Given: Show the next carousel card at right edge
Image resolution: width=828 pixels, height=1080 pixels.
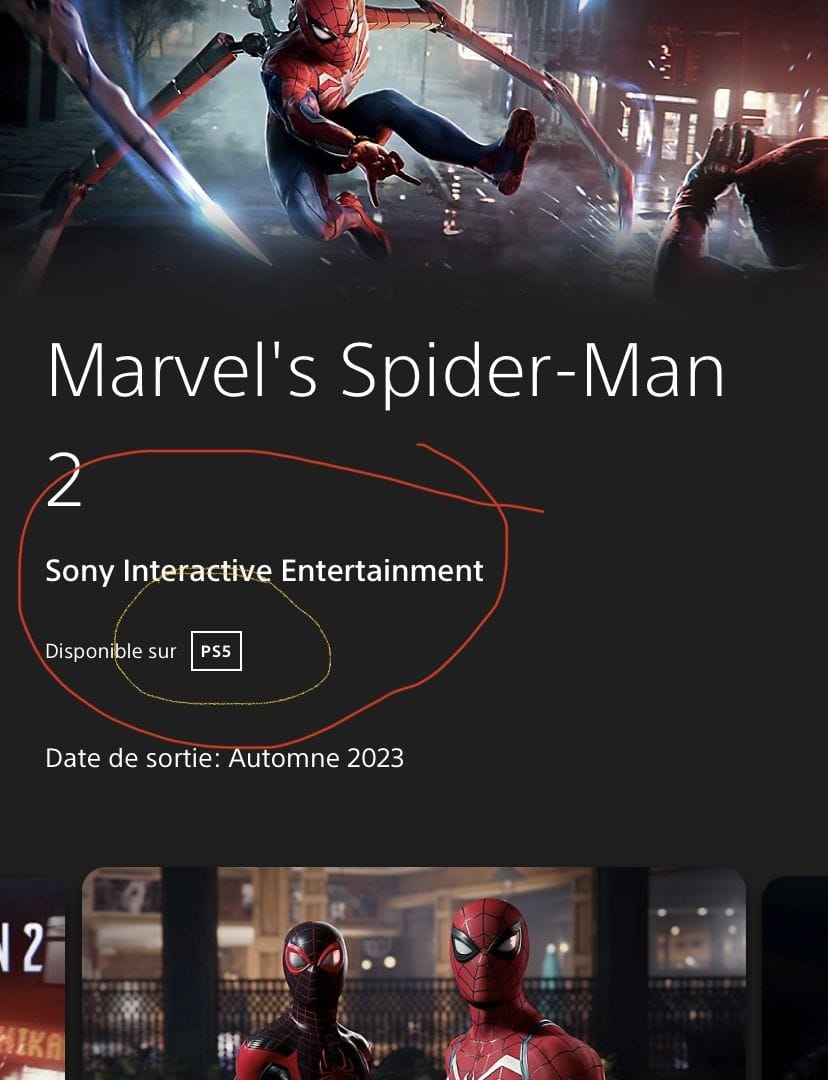Looking at the screenshot, I should [x=796, y=978].
